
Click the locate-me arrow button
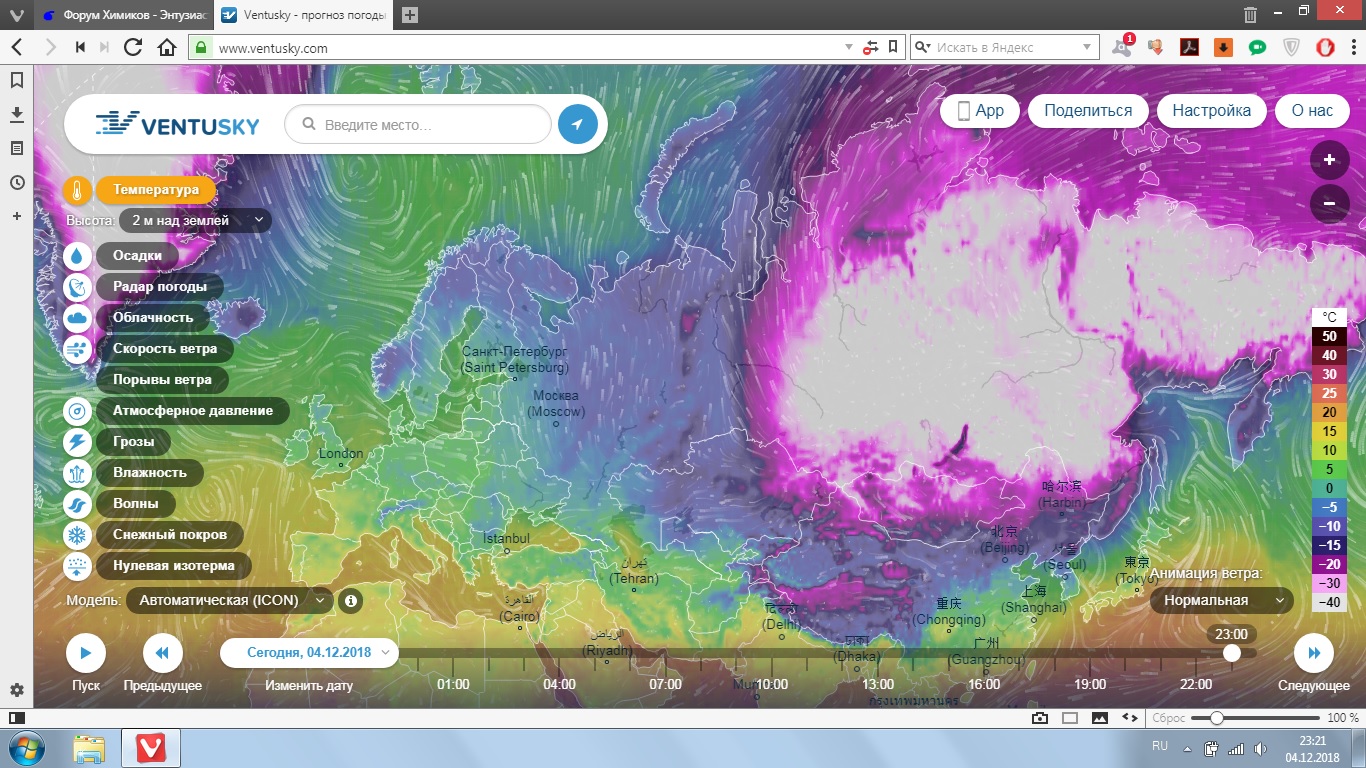coord(577,125)
